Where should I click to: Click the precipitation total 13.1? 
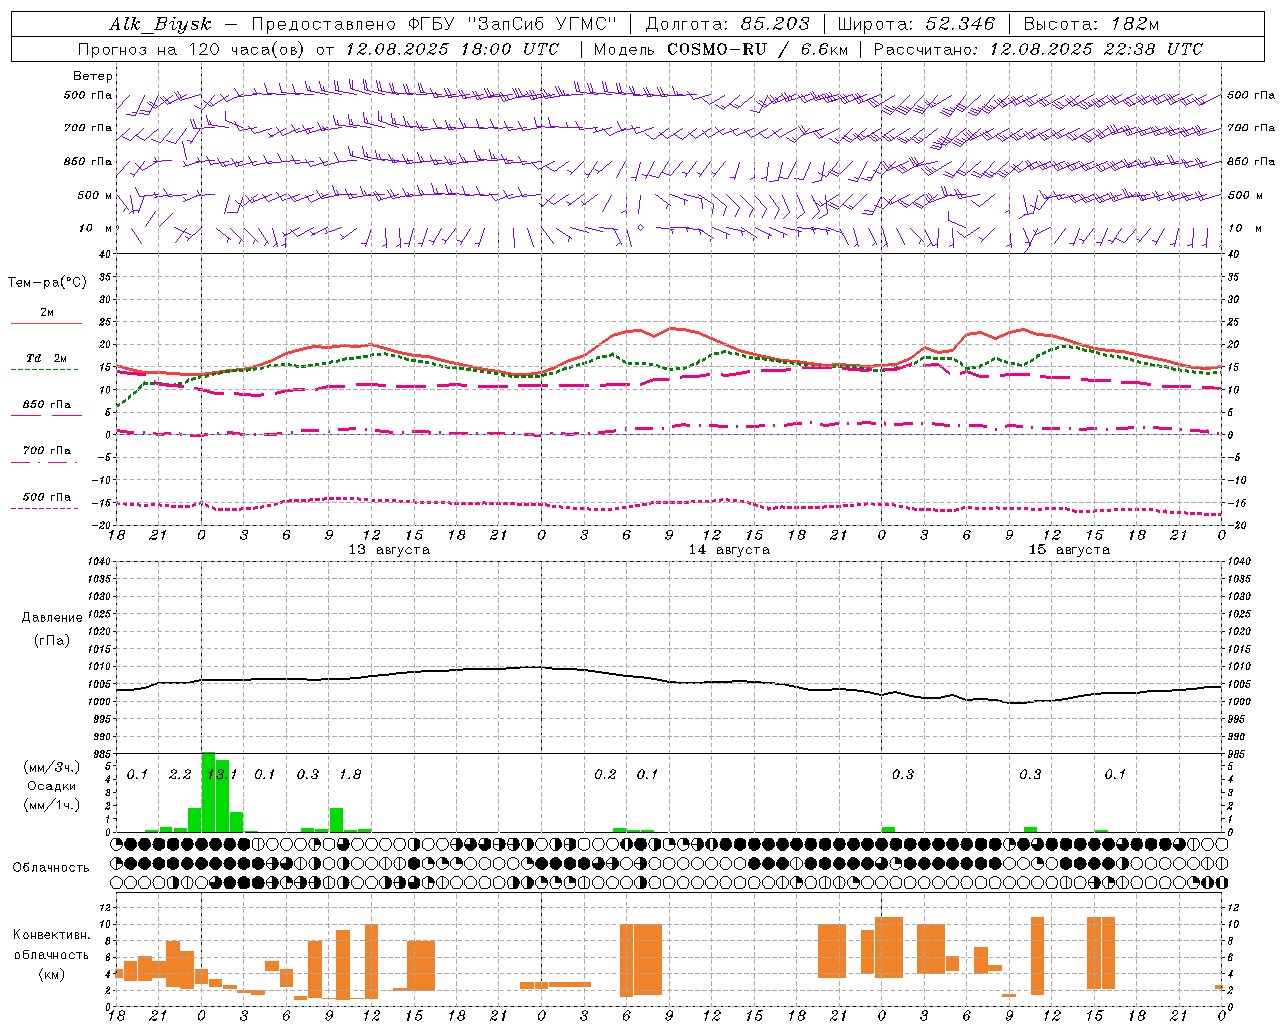tap(222, 775)
